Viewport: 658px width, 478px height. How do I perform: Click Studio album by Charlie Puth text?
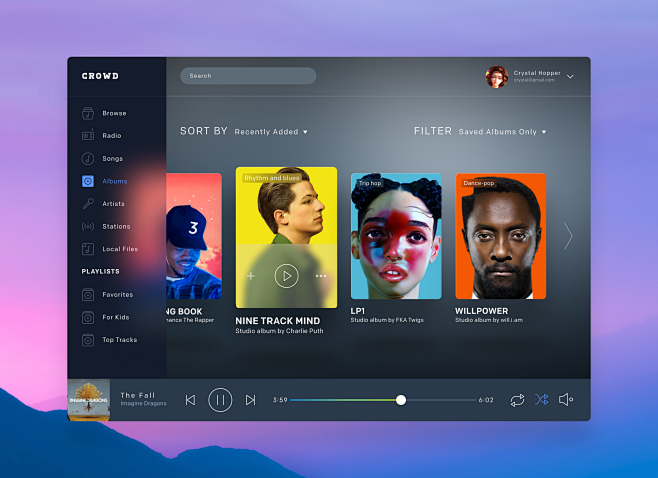[279, 331]
